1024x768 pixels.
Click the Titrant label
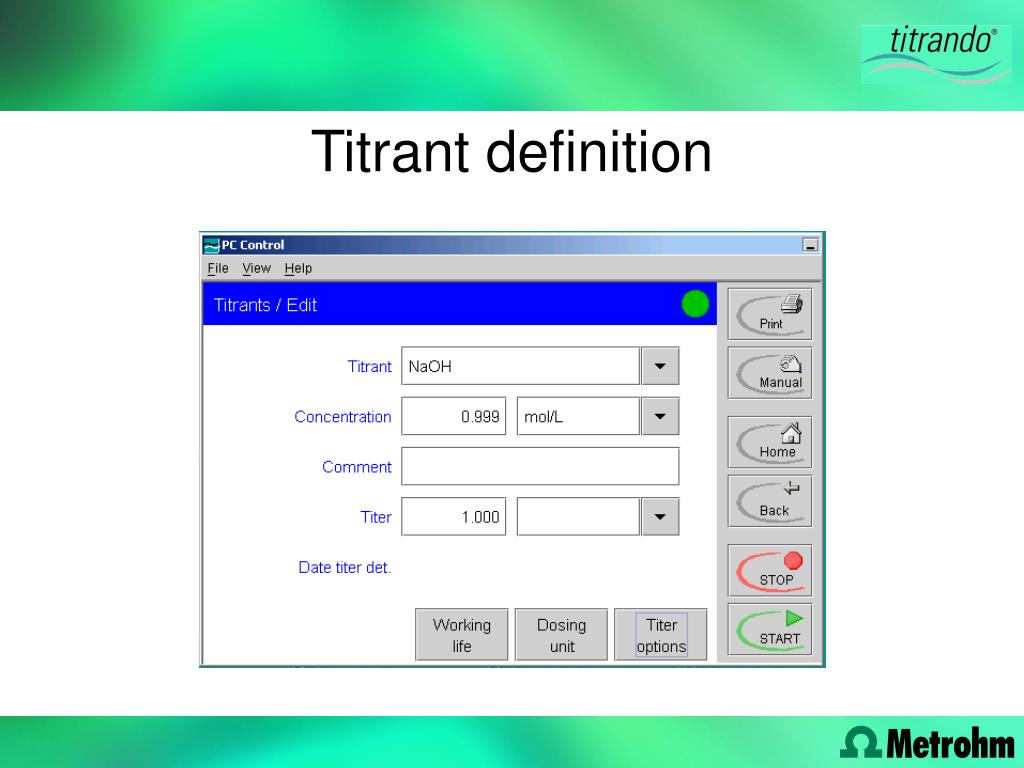[370, 366]
